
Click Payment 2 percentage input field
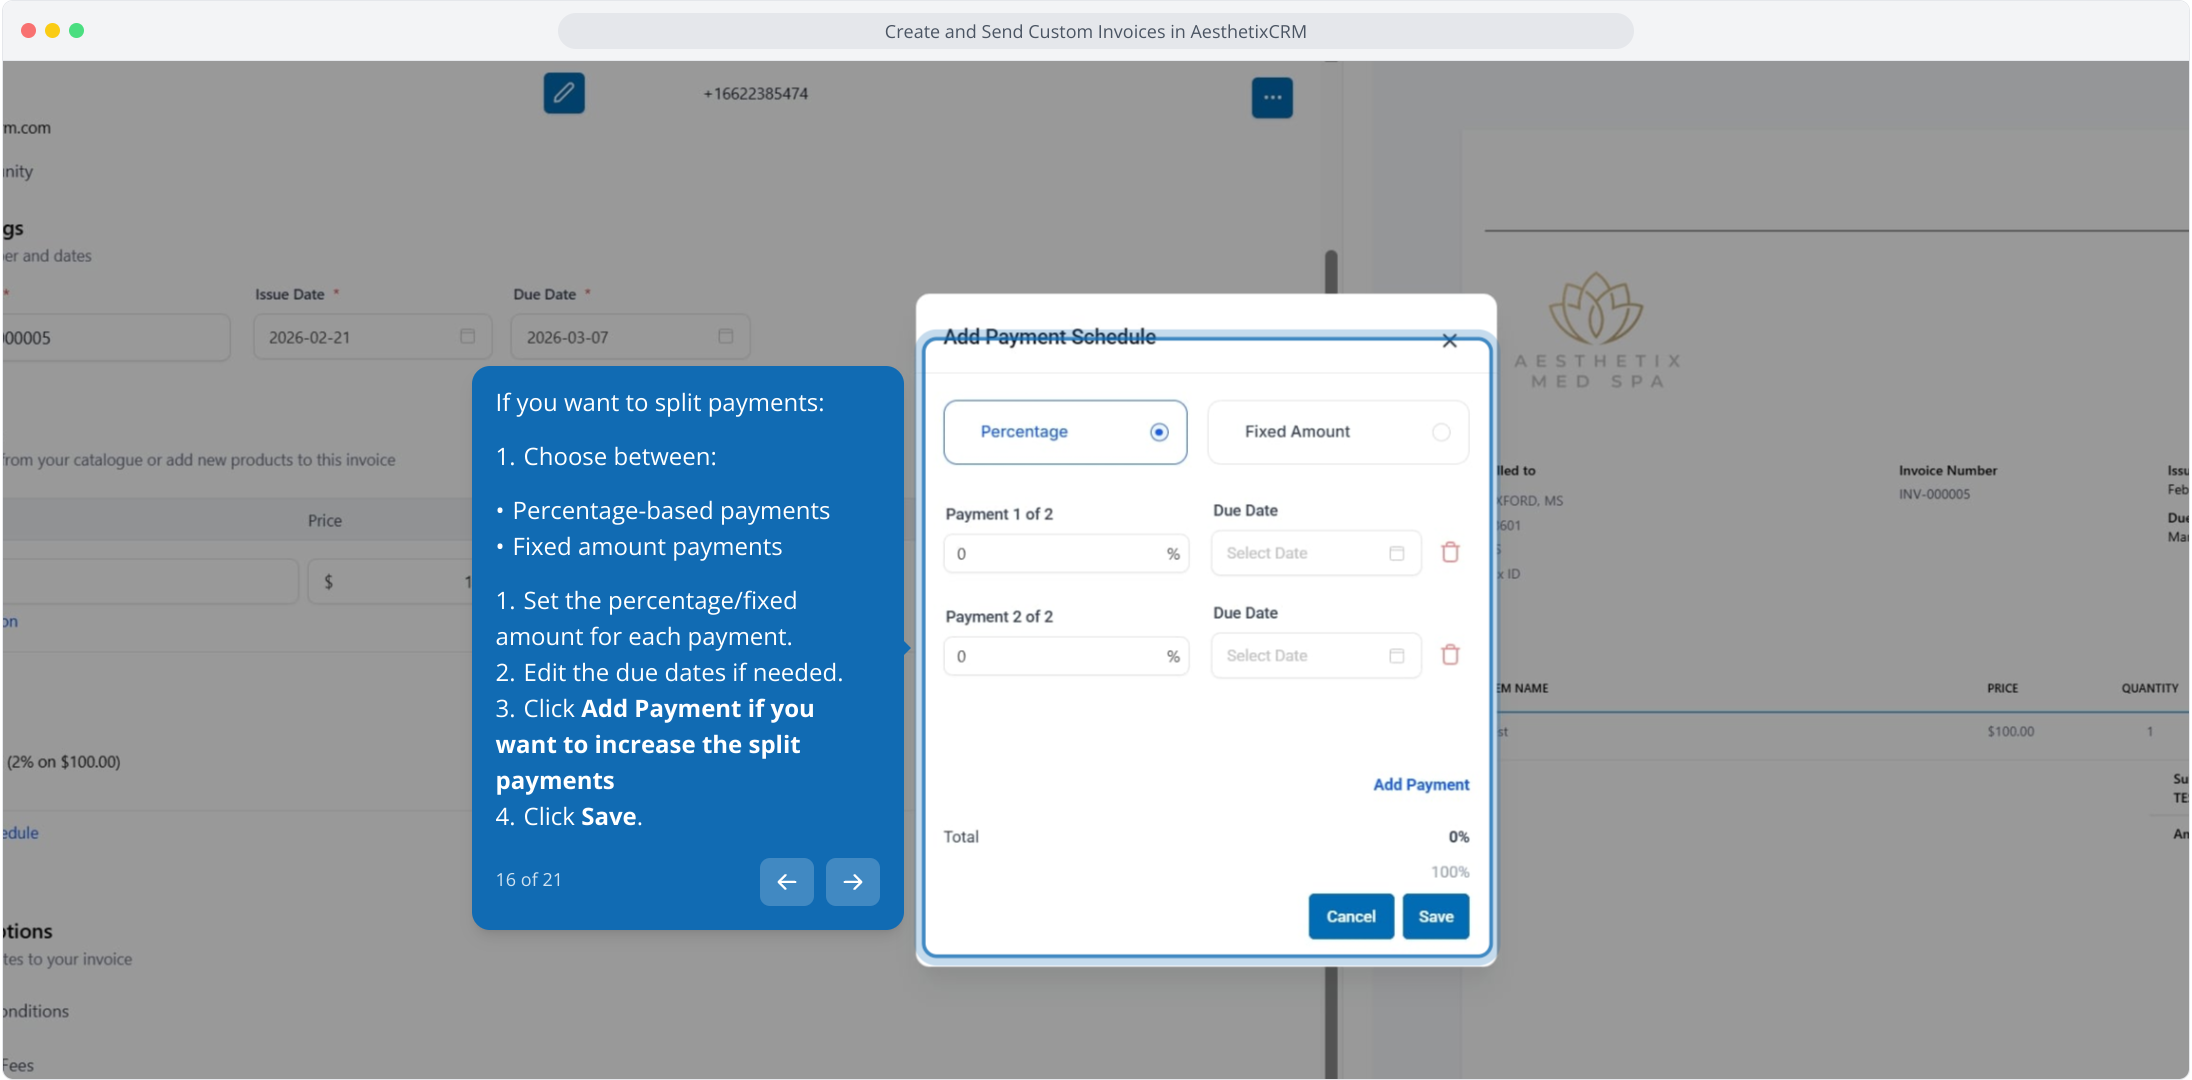[1055, 657]
